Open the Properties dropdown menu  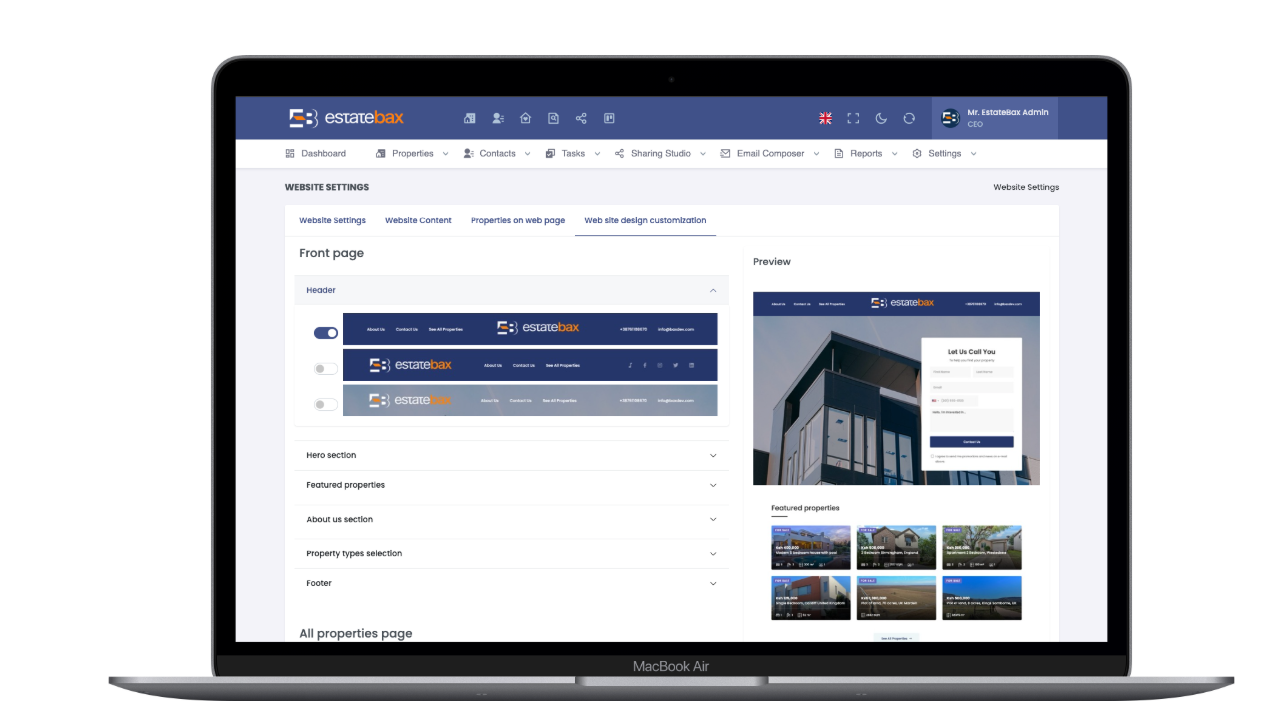[x=412, y=154]
